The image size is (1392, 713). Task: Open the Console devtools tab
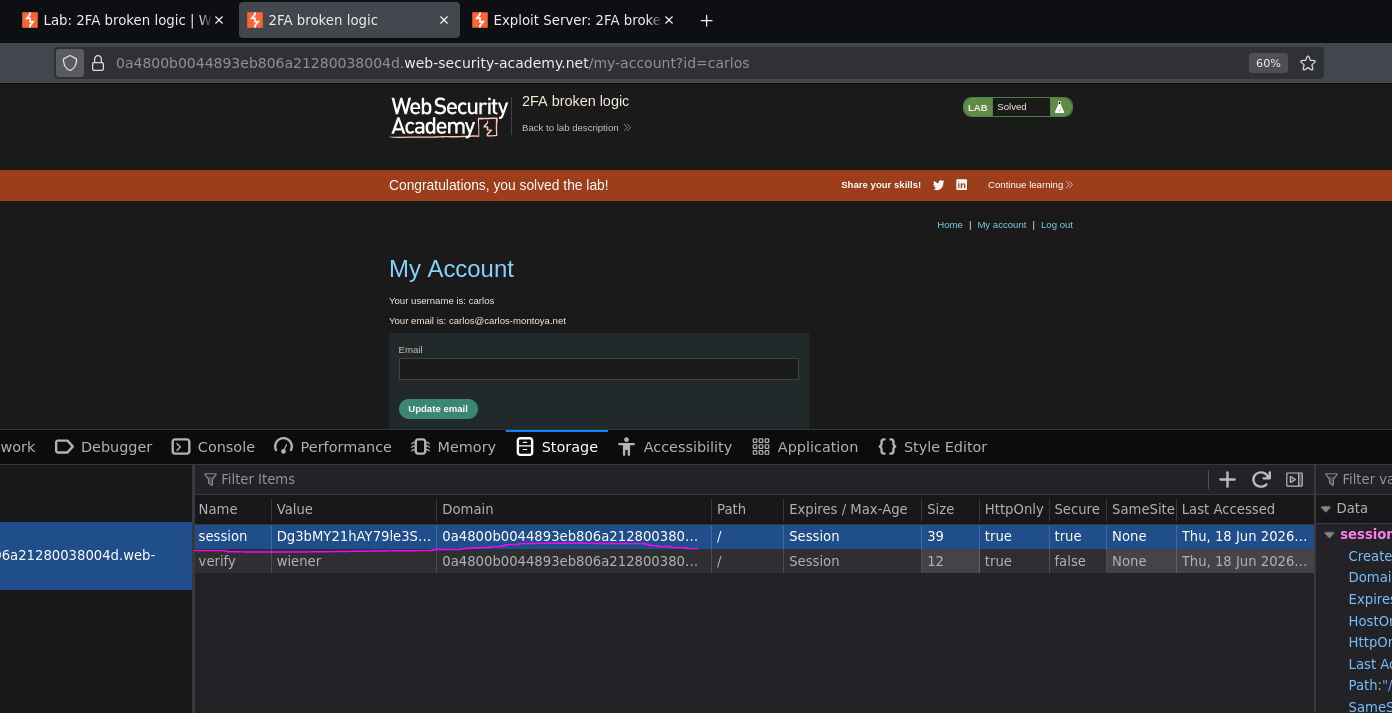(x=213, y=447)
